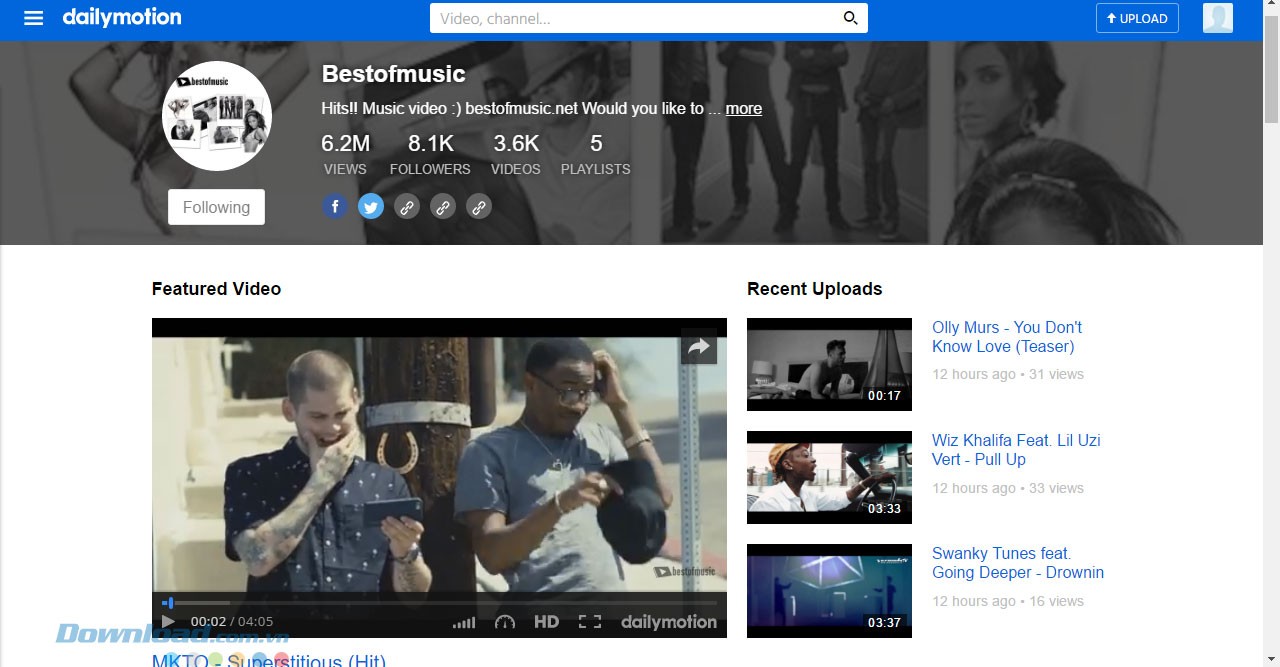Open the Wiz Khalifa Pull Up thumbnail
Image resolution: width=1280 pixels, height=667 pixels.
(x=829, y=477)
